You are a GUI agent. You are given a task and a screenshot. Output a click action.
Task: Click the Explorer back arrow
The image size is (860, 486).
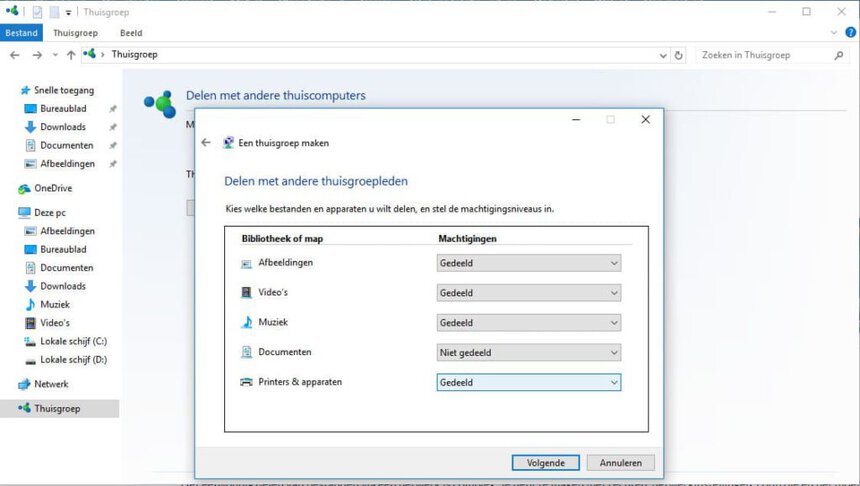coord(15,55)
